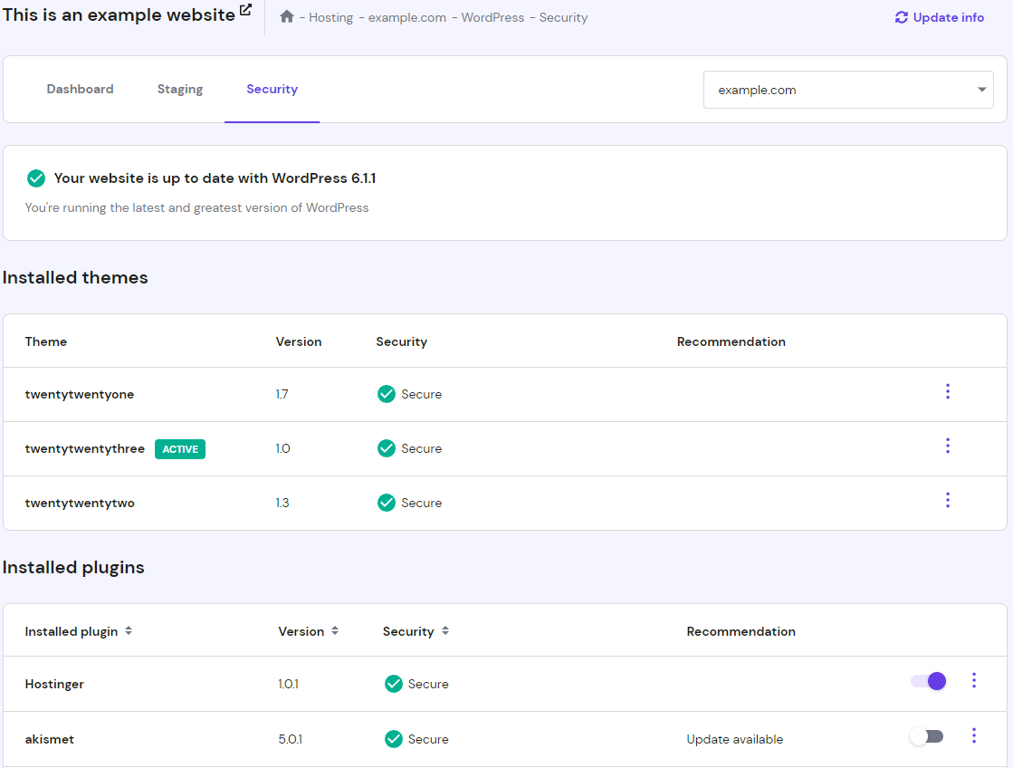Open the Hosting breadcrumb link
Viewport: 1013px width, 768px height.
tap(330, 17)
